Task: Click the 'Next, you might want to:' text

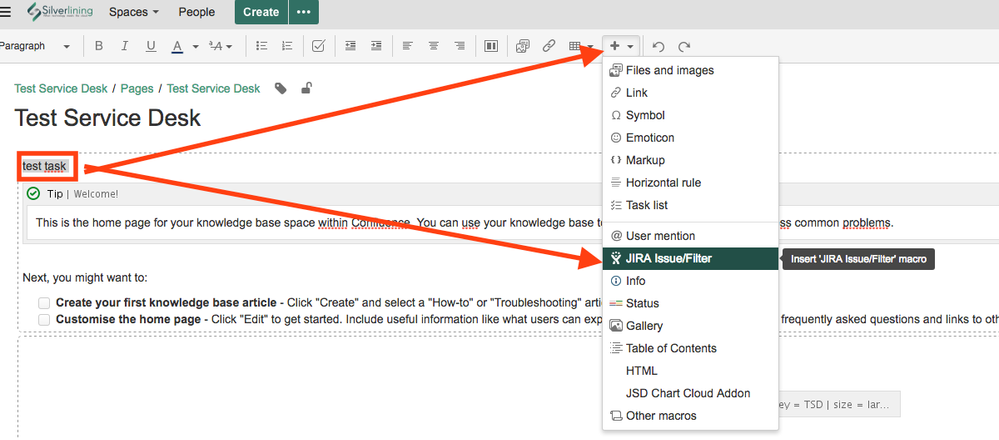Action: [x=85, y=278]
